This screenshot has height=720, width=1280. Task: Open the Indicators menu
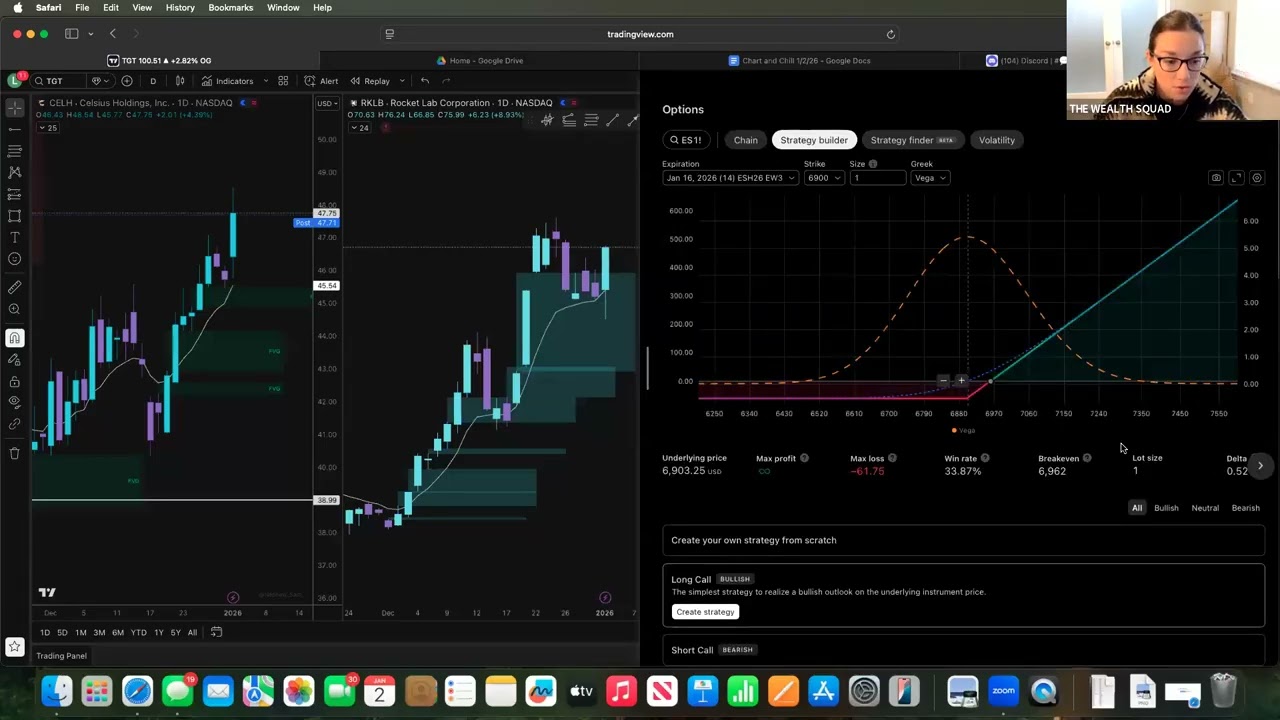(x=227, y=81)
